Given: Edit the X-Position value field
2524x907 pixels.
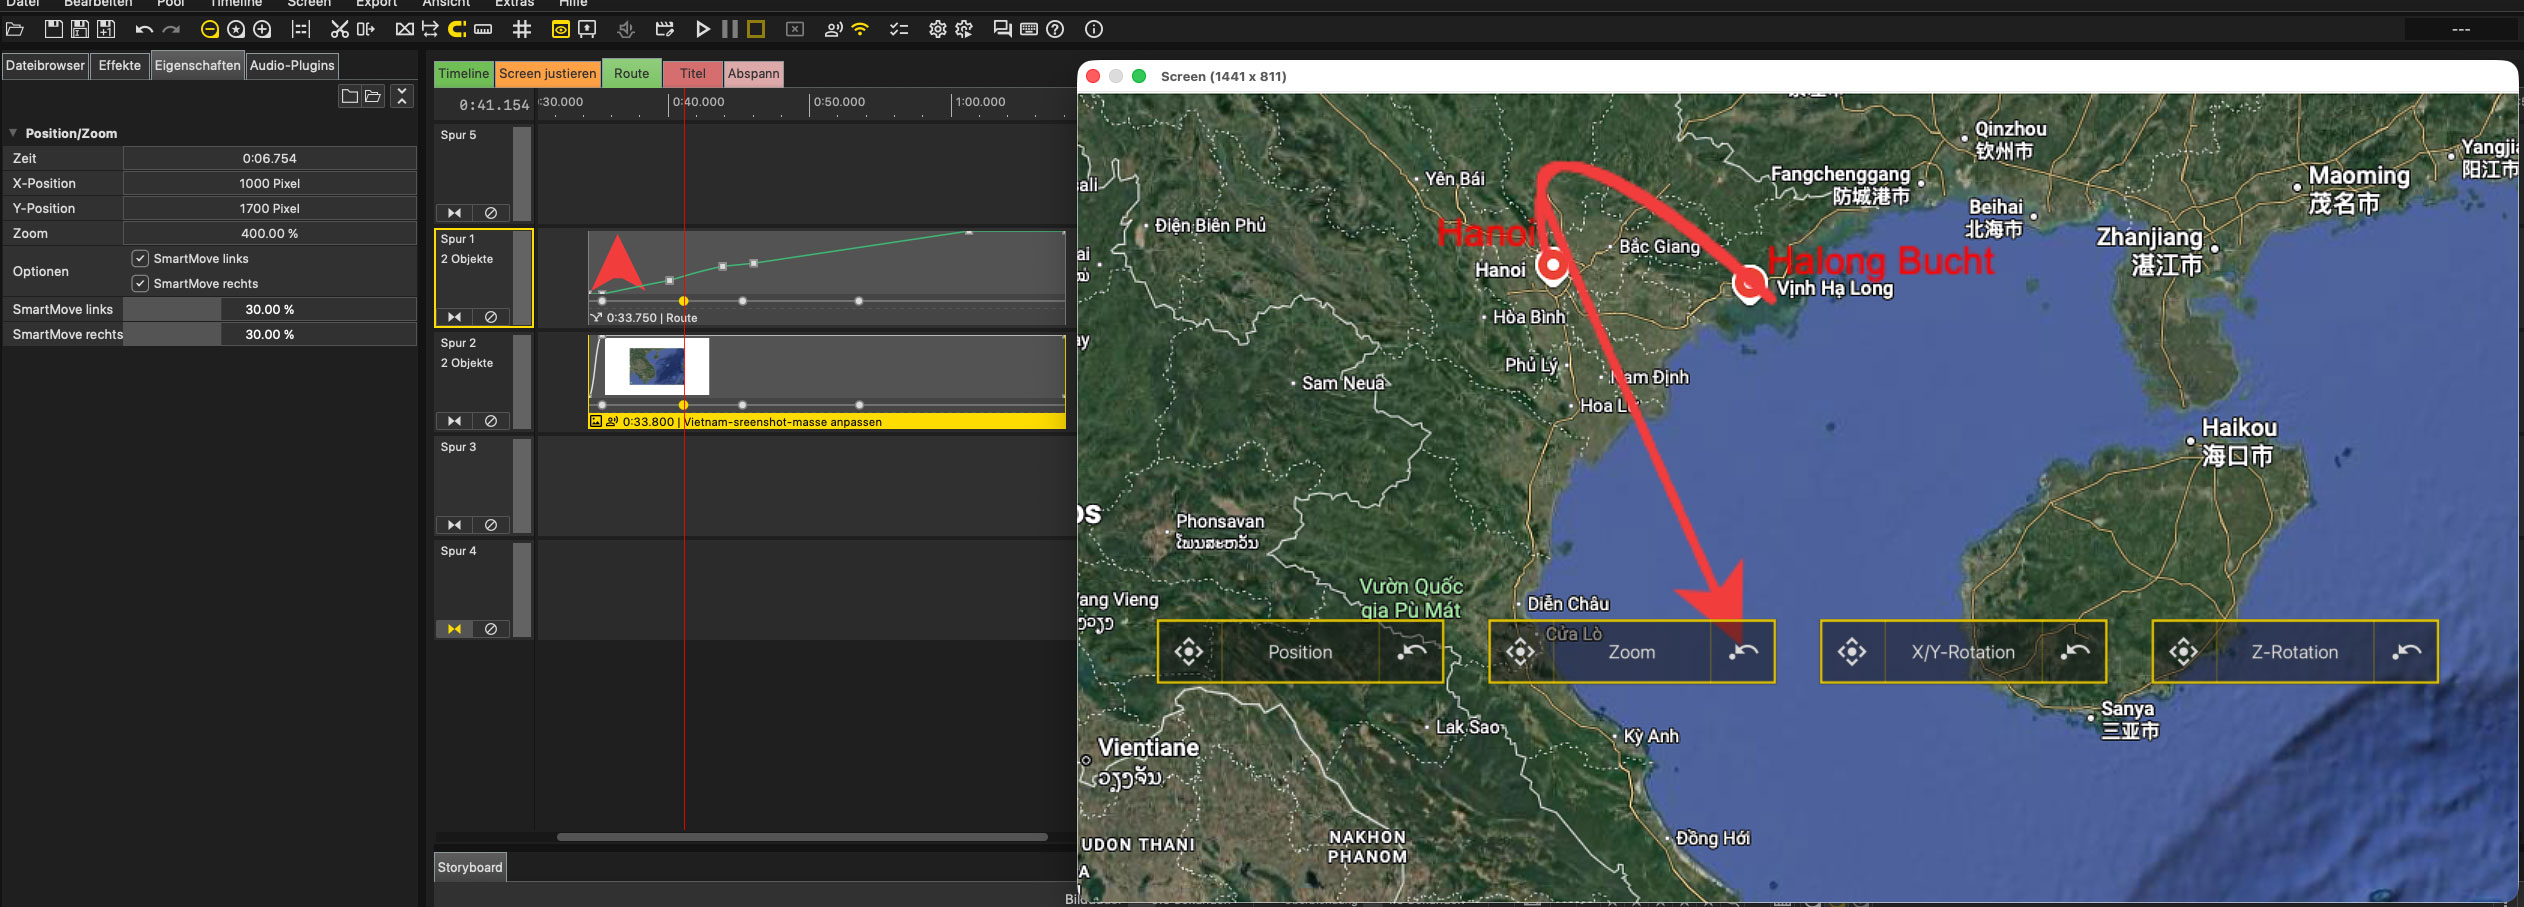Looking at the screenshot, I should click(269, 183).
